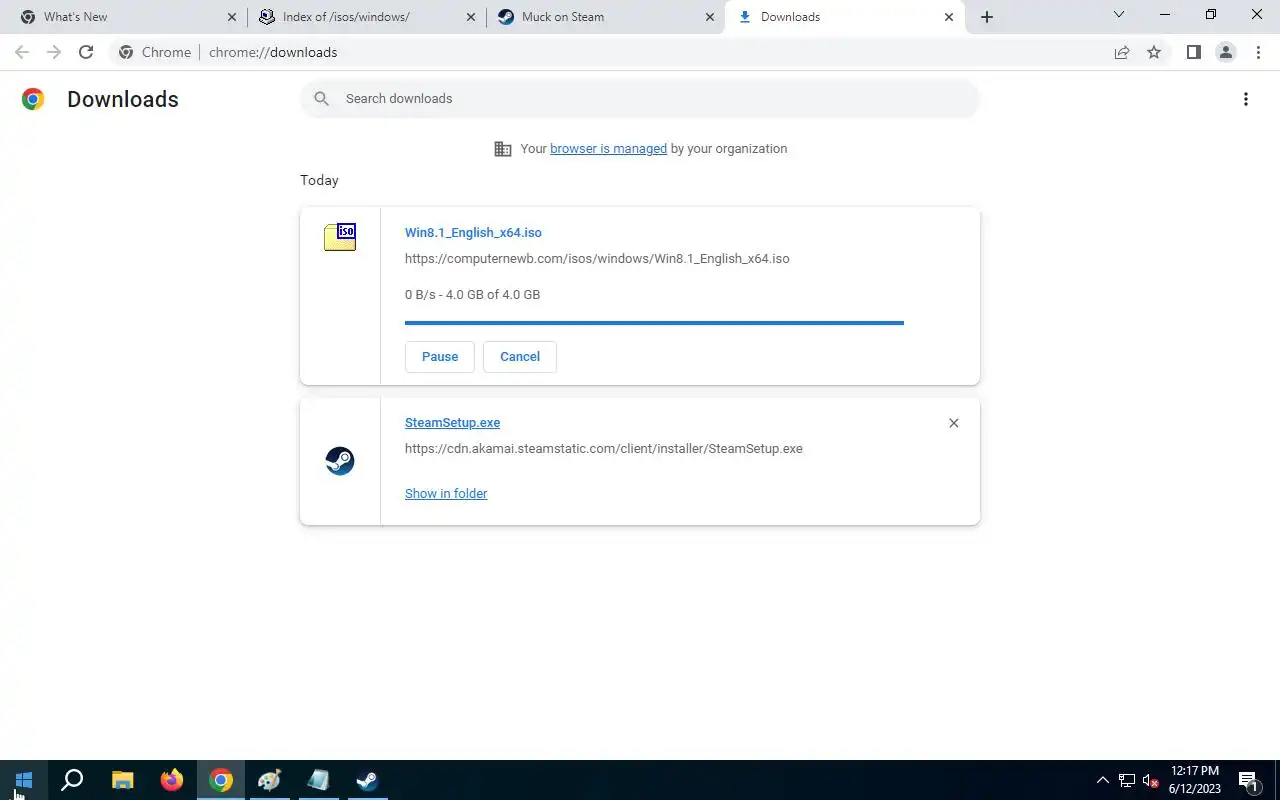Open the tab search dropdown chevron

pos(1119,15)
